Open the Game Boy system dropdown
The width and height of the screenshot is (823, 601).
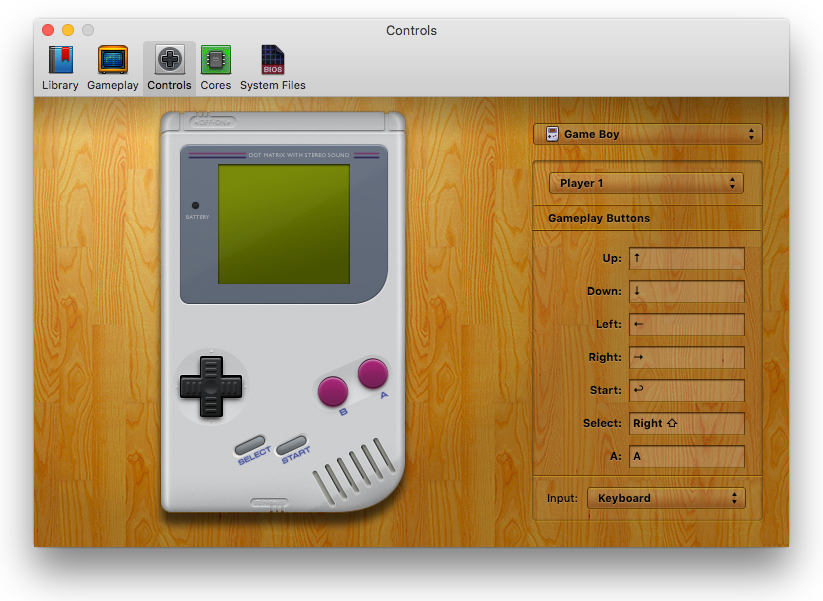tap(648, 134)
